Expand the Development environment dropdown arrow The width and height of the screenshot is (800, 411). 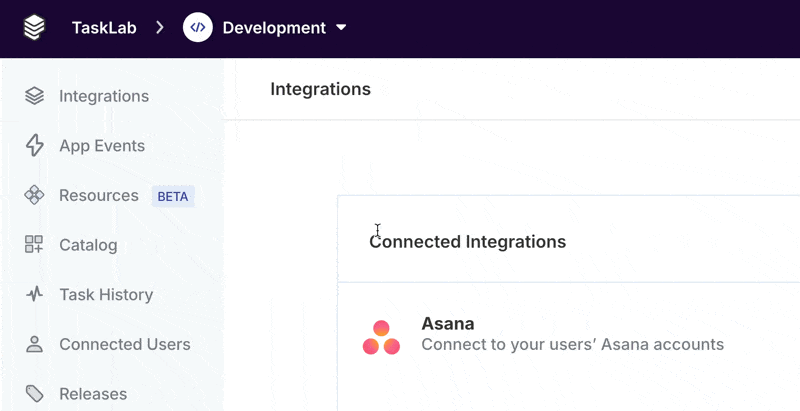coord(341,28)
